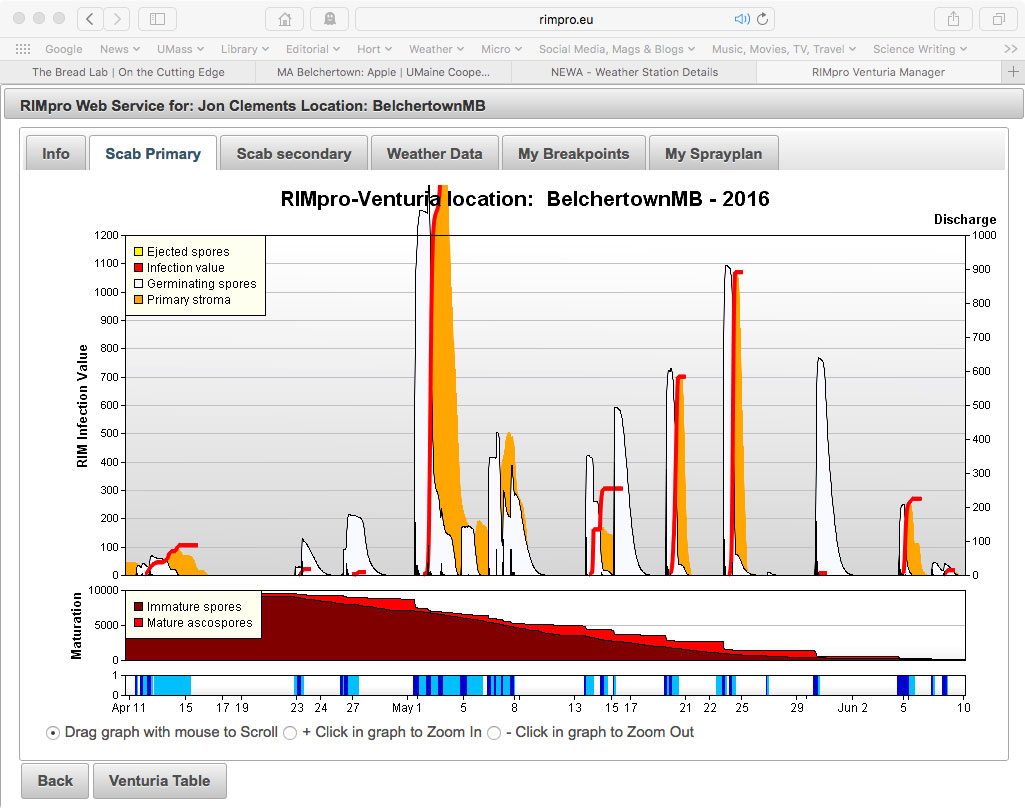Toggle the Safari sidebar icon

(157, 19)
